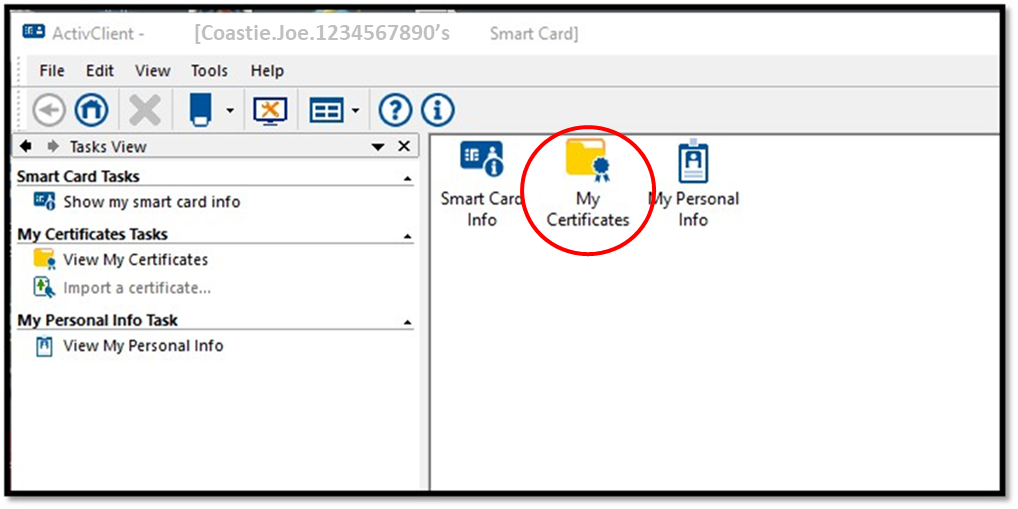Click the Show my smart card info icon
The image size is (1018, 509).
[x=45, y=201]
